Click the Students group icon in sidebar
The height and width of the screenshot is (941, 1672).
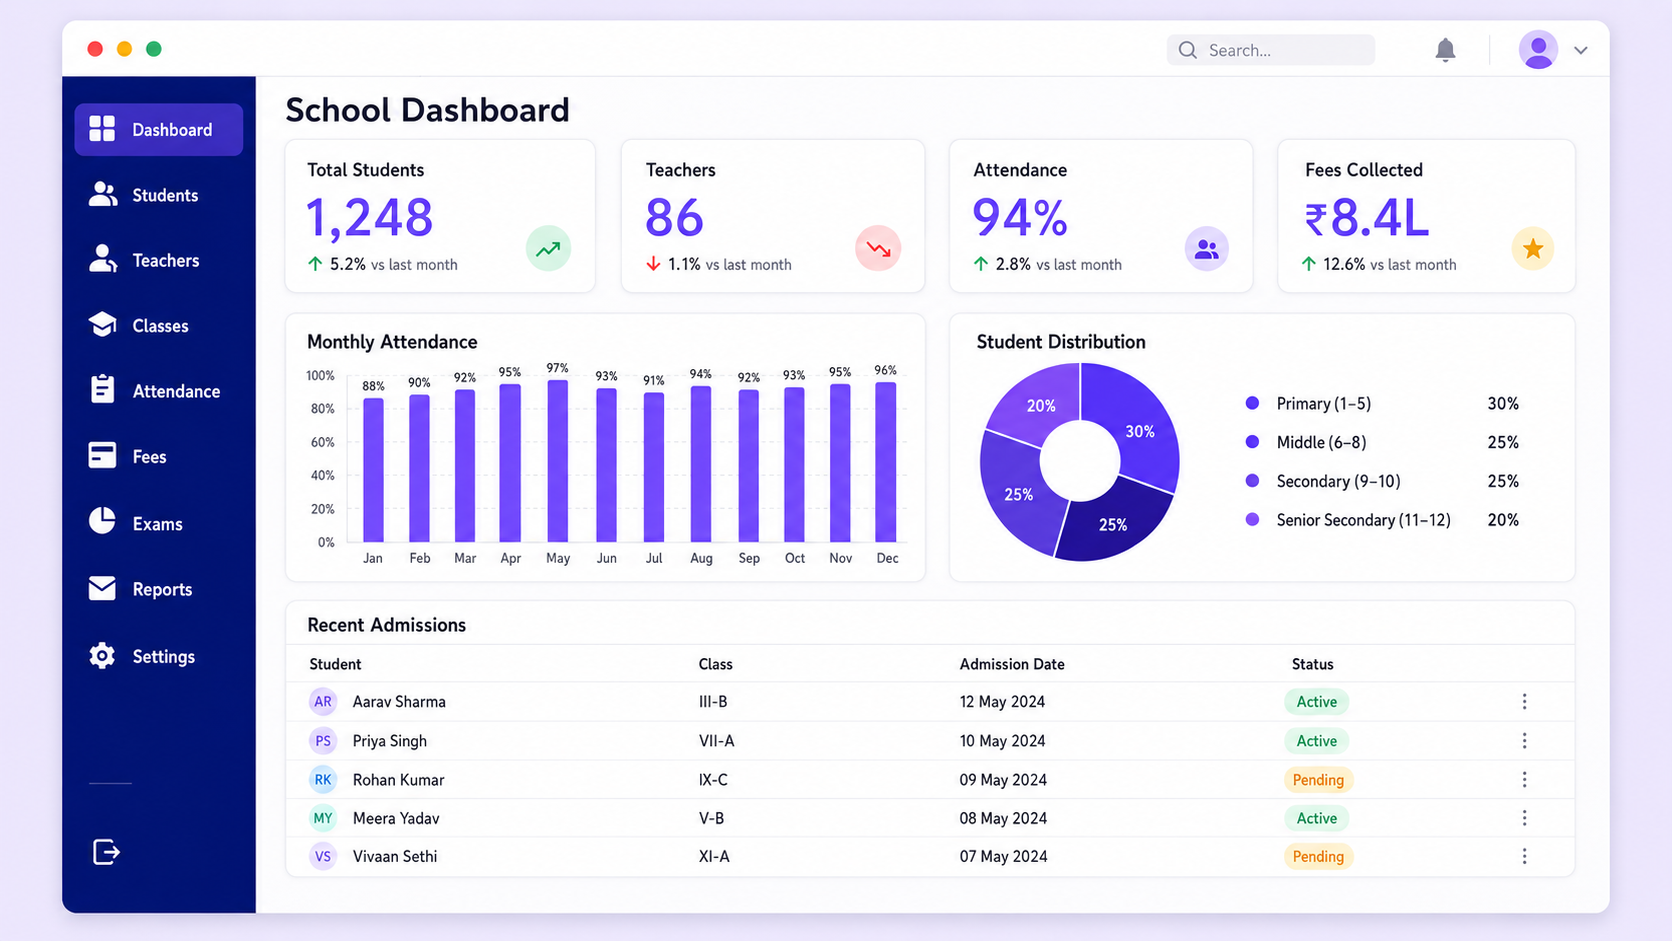click(103, 194)
